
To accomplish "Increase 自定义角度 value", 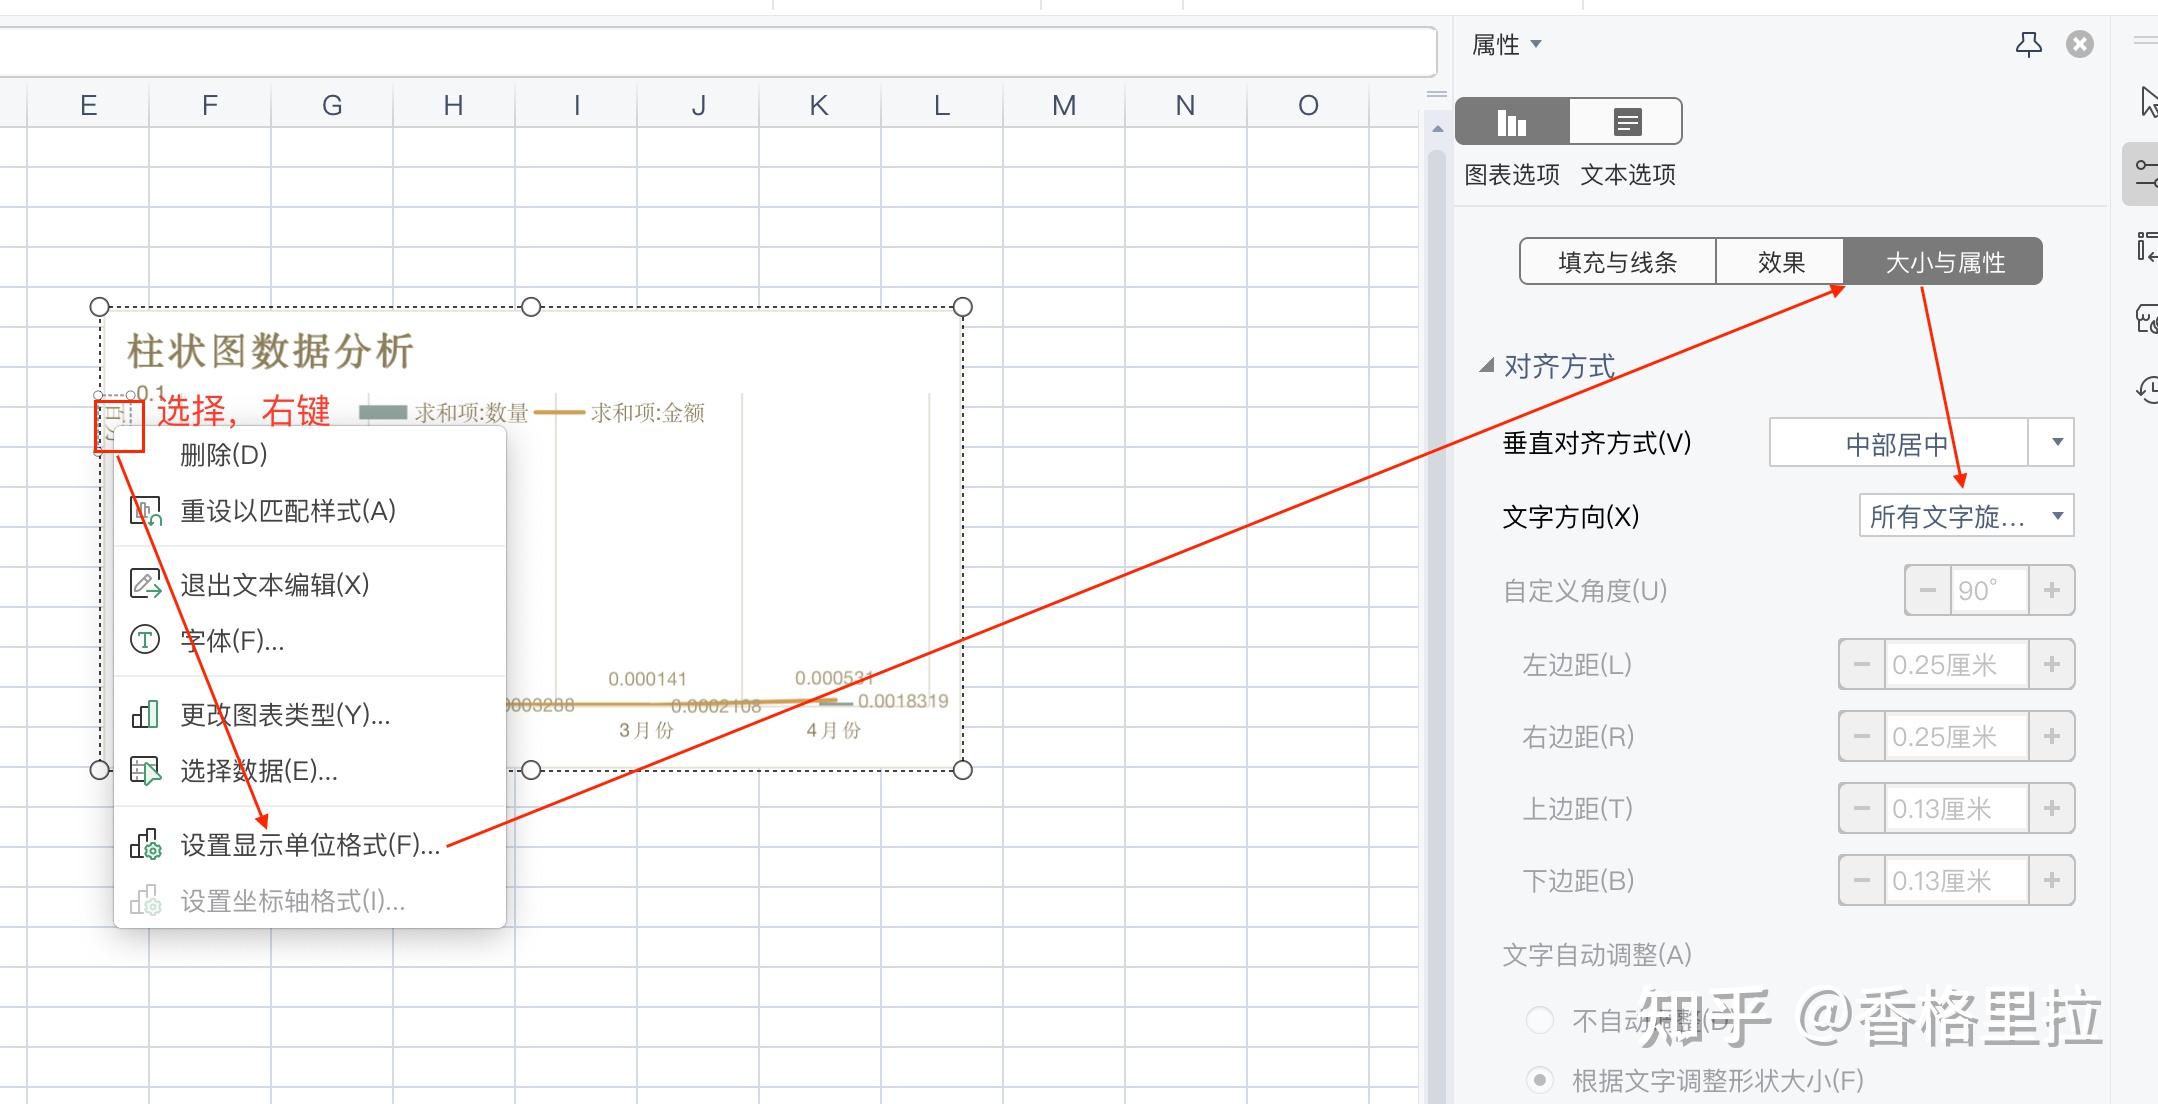I will click(2052, 590).
